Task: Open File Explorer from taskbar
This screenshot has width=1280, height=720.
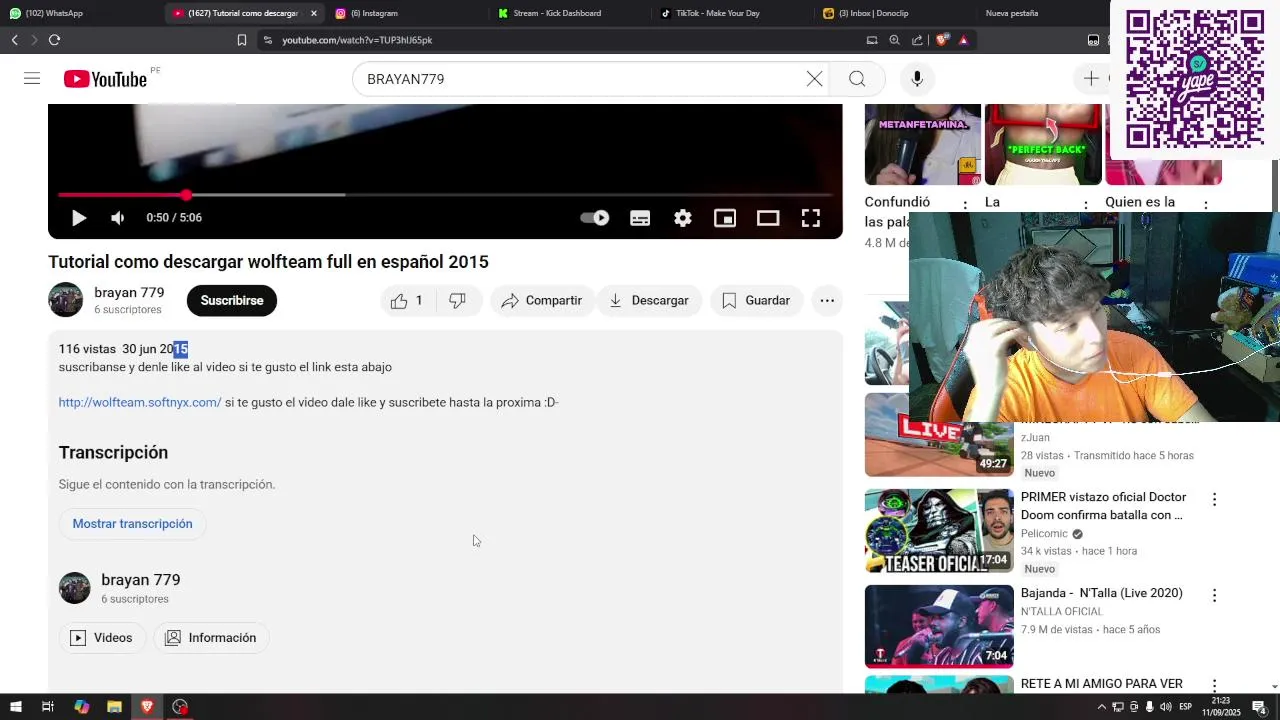Action: (114, 707)
